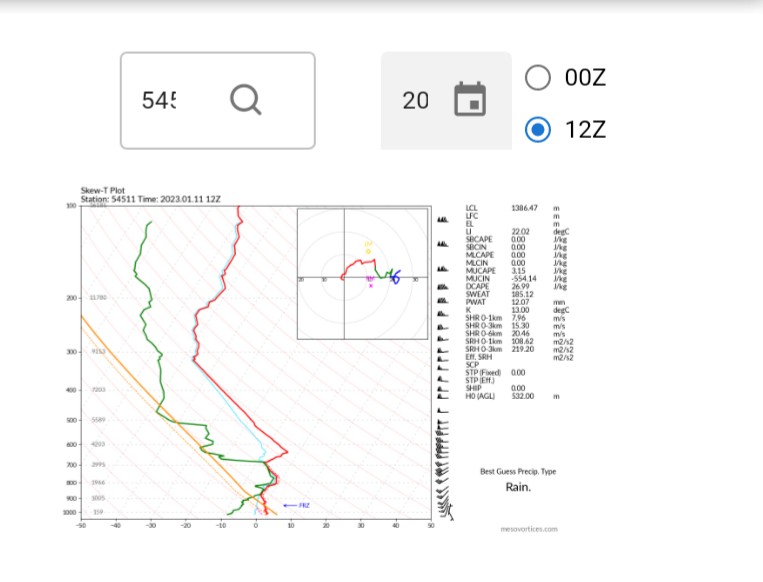This screenshot has width=763, height=582.
Task: Click the Best Guess Precip. Type heading
Action: pyautogui.click(x=518, y=471)
